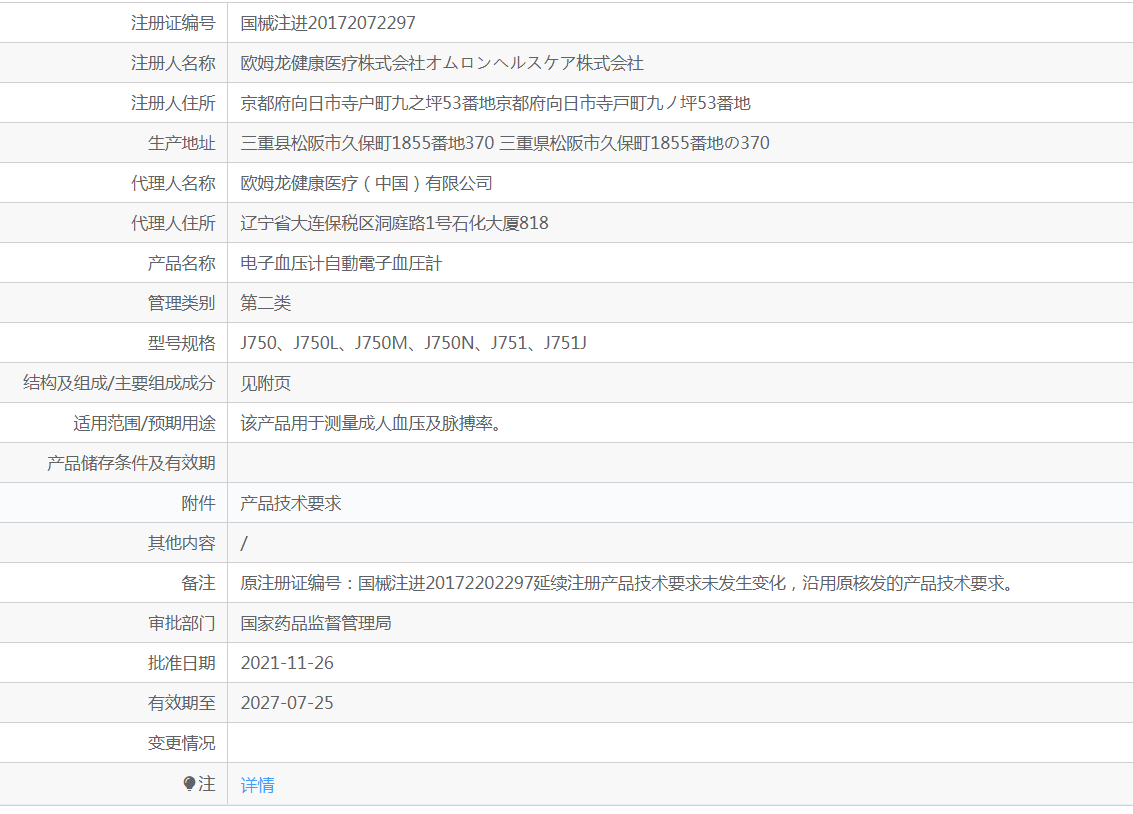Click the 注册人住所 label
The width and height of the screenshot is (1133, 814).
tap(173, 103)
